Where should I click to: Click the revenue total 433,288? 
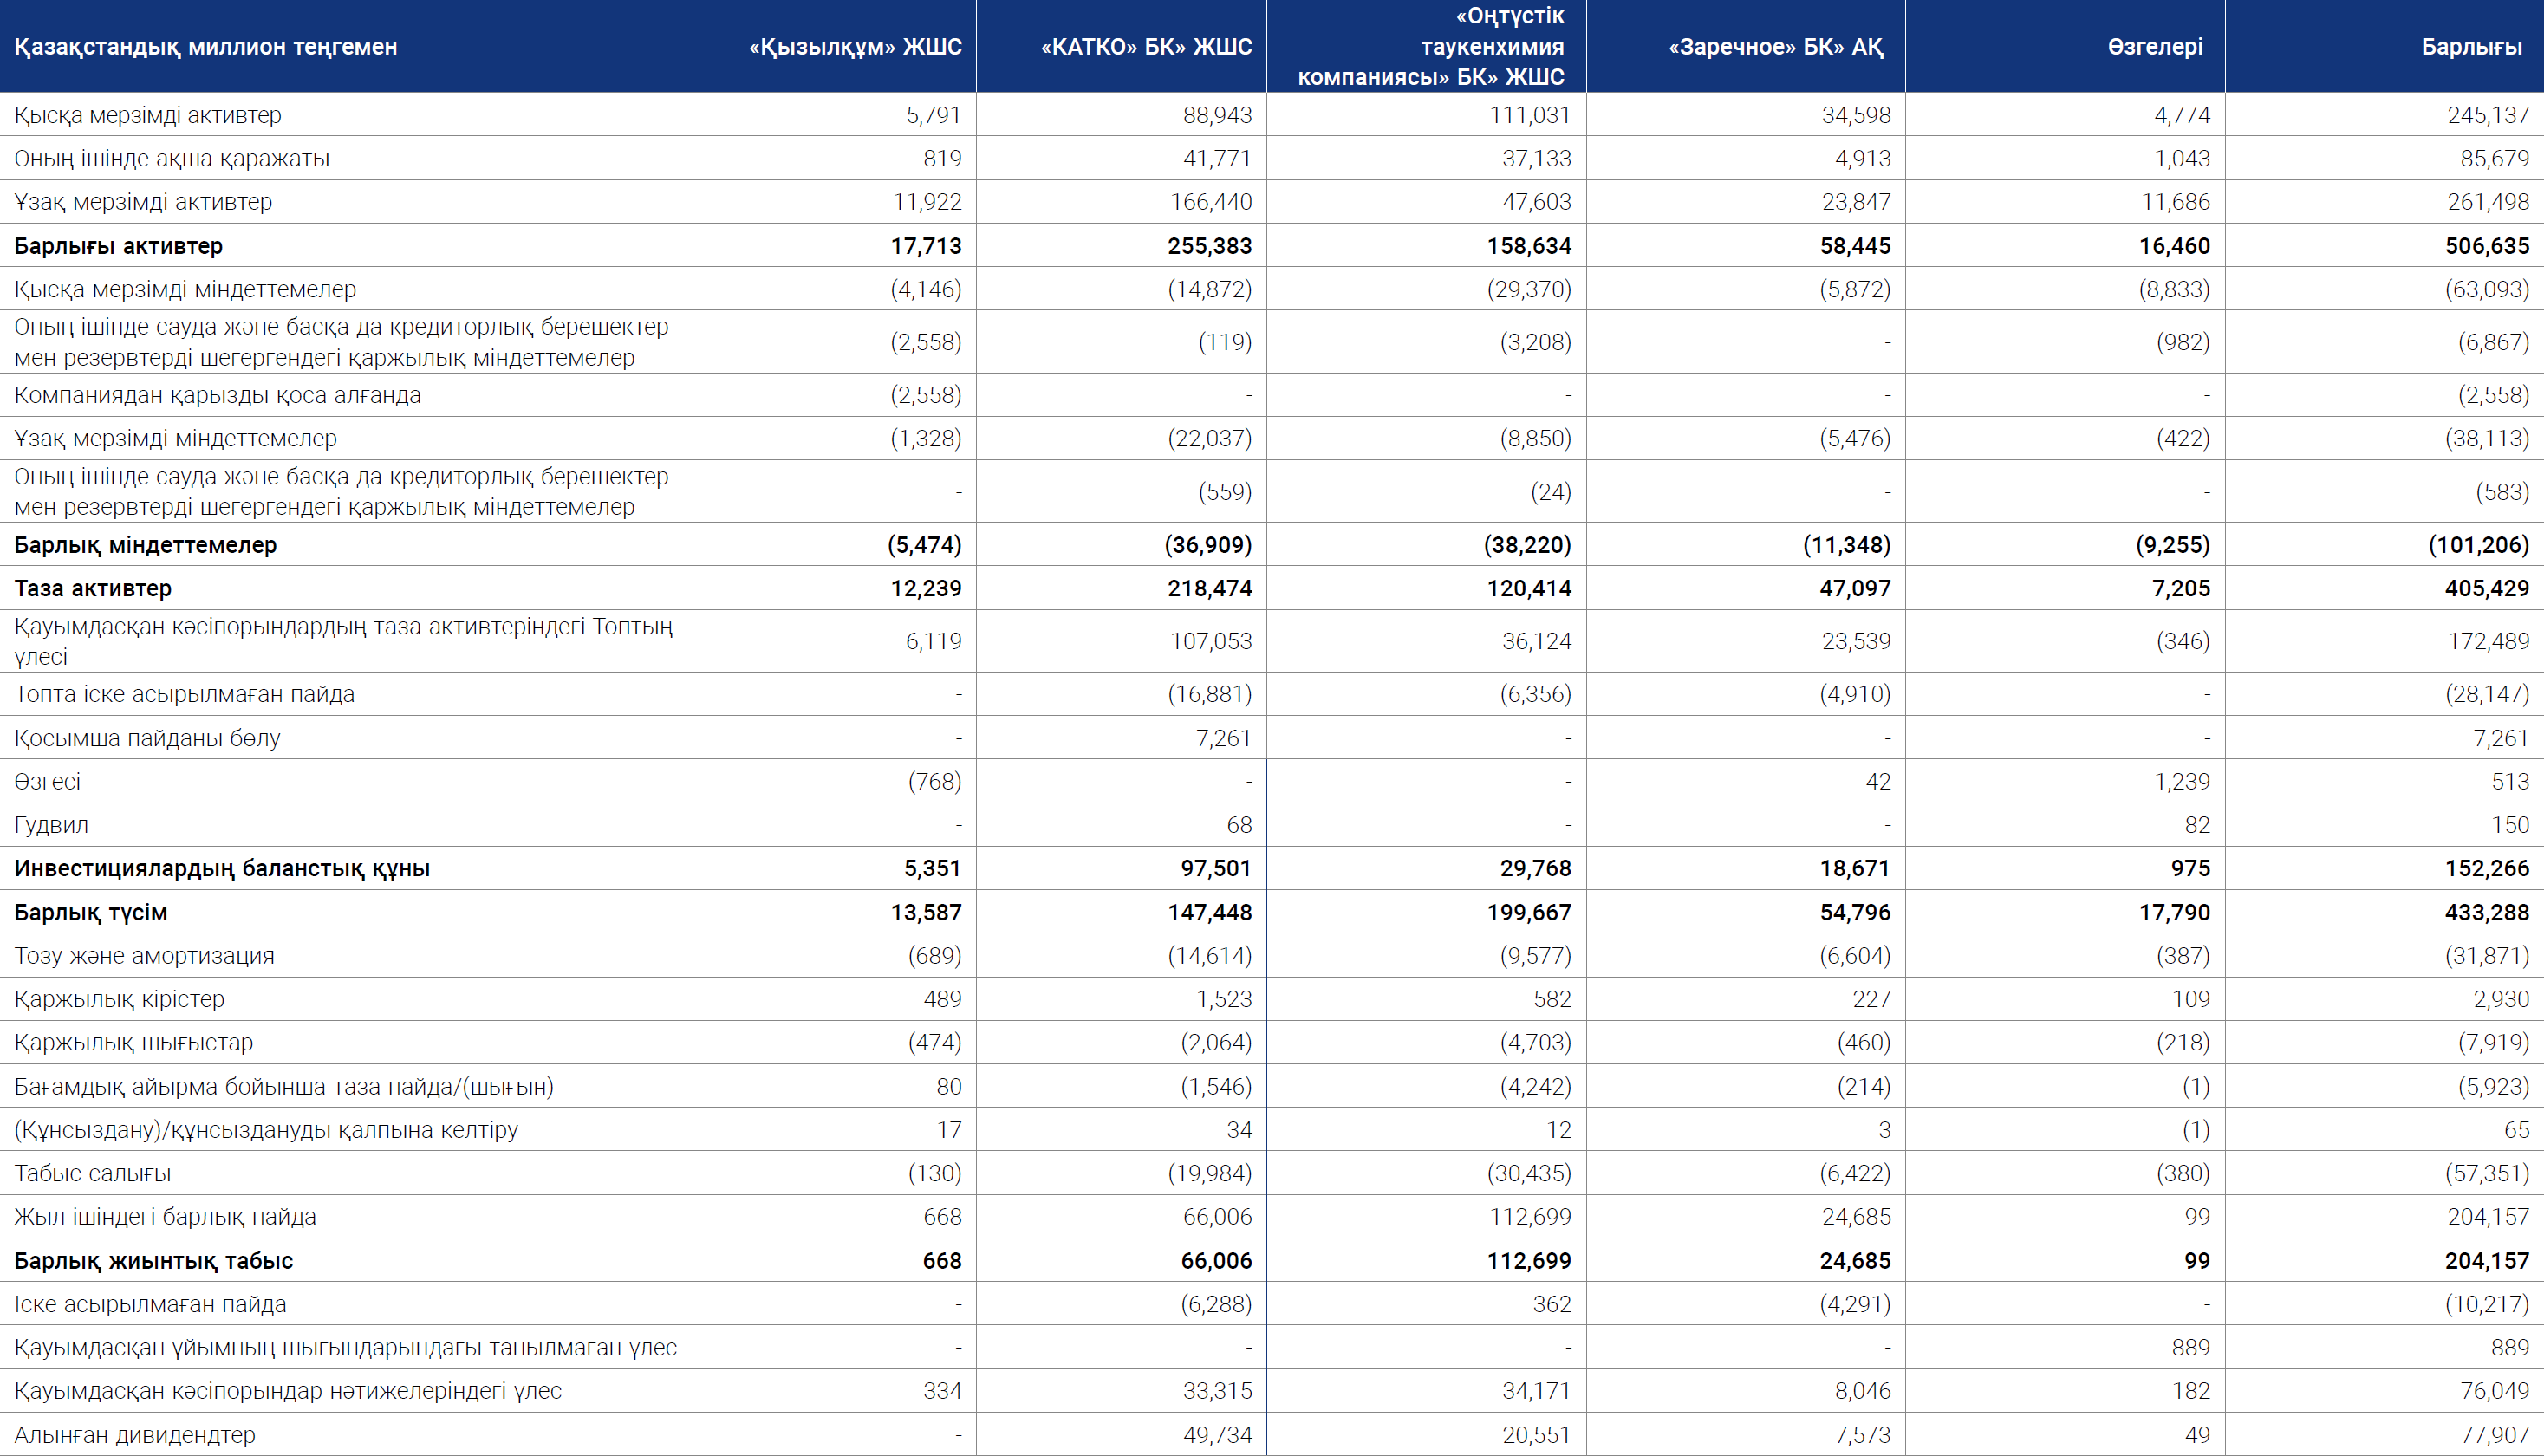pyautogui.click(x=2487, y=912)
